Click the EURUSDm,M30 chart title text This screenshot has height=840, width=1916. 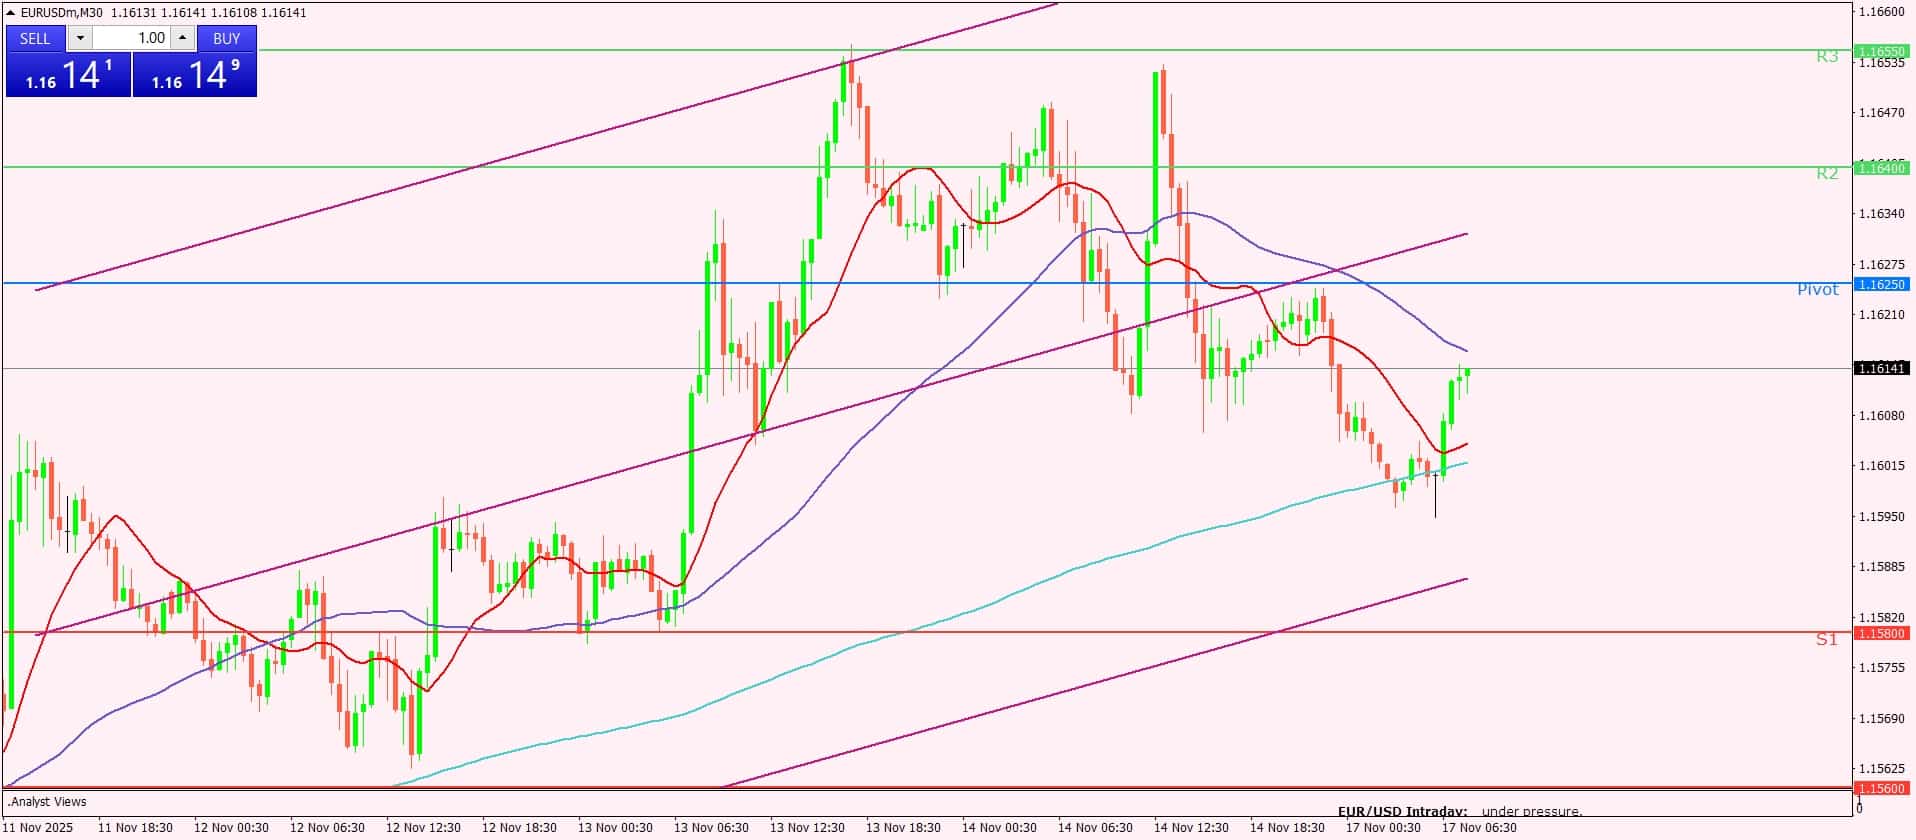pos(63,12)
